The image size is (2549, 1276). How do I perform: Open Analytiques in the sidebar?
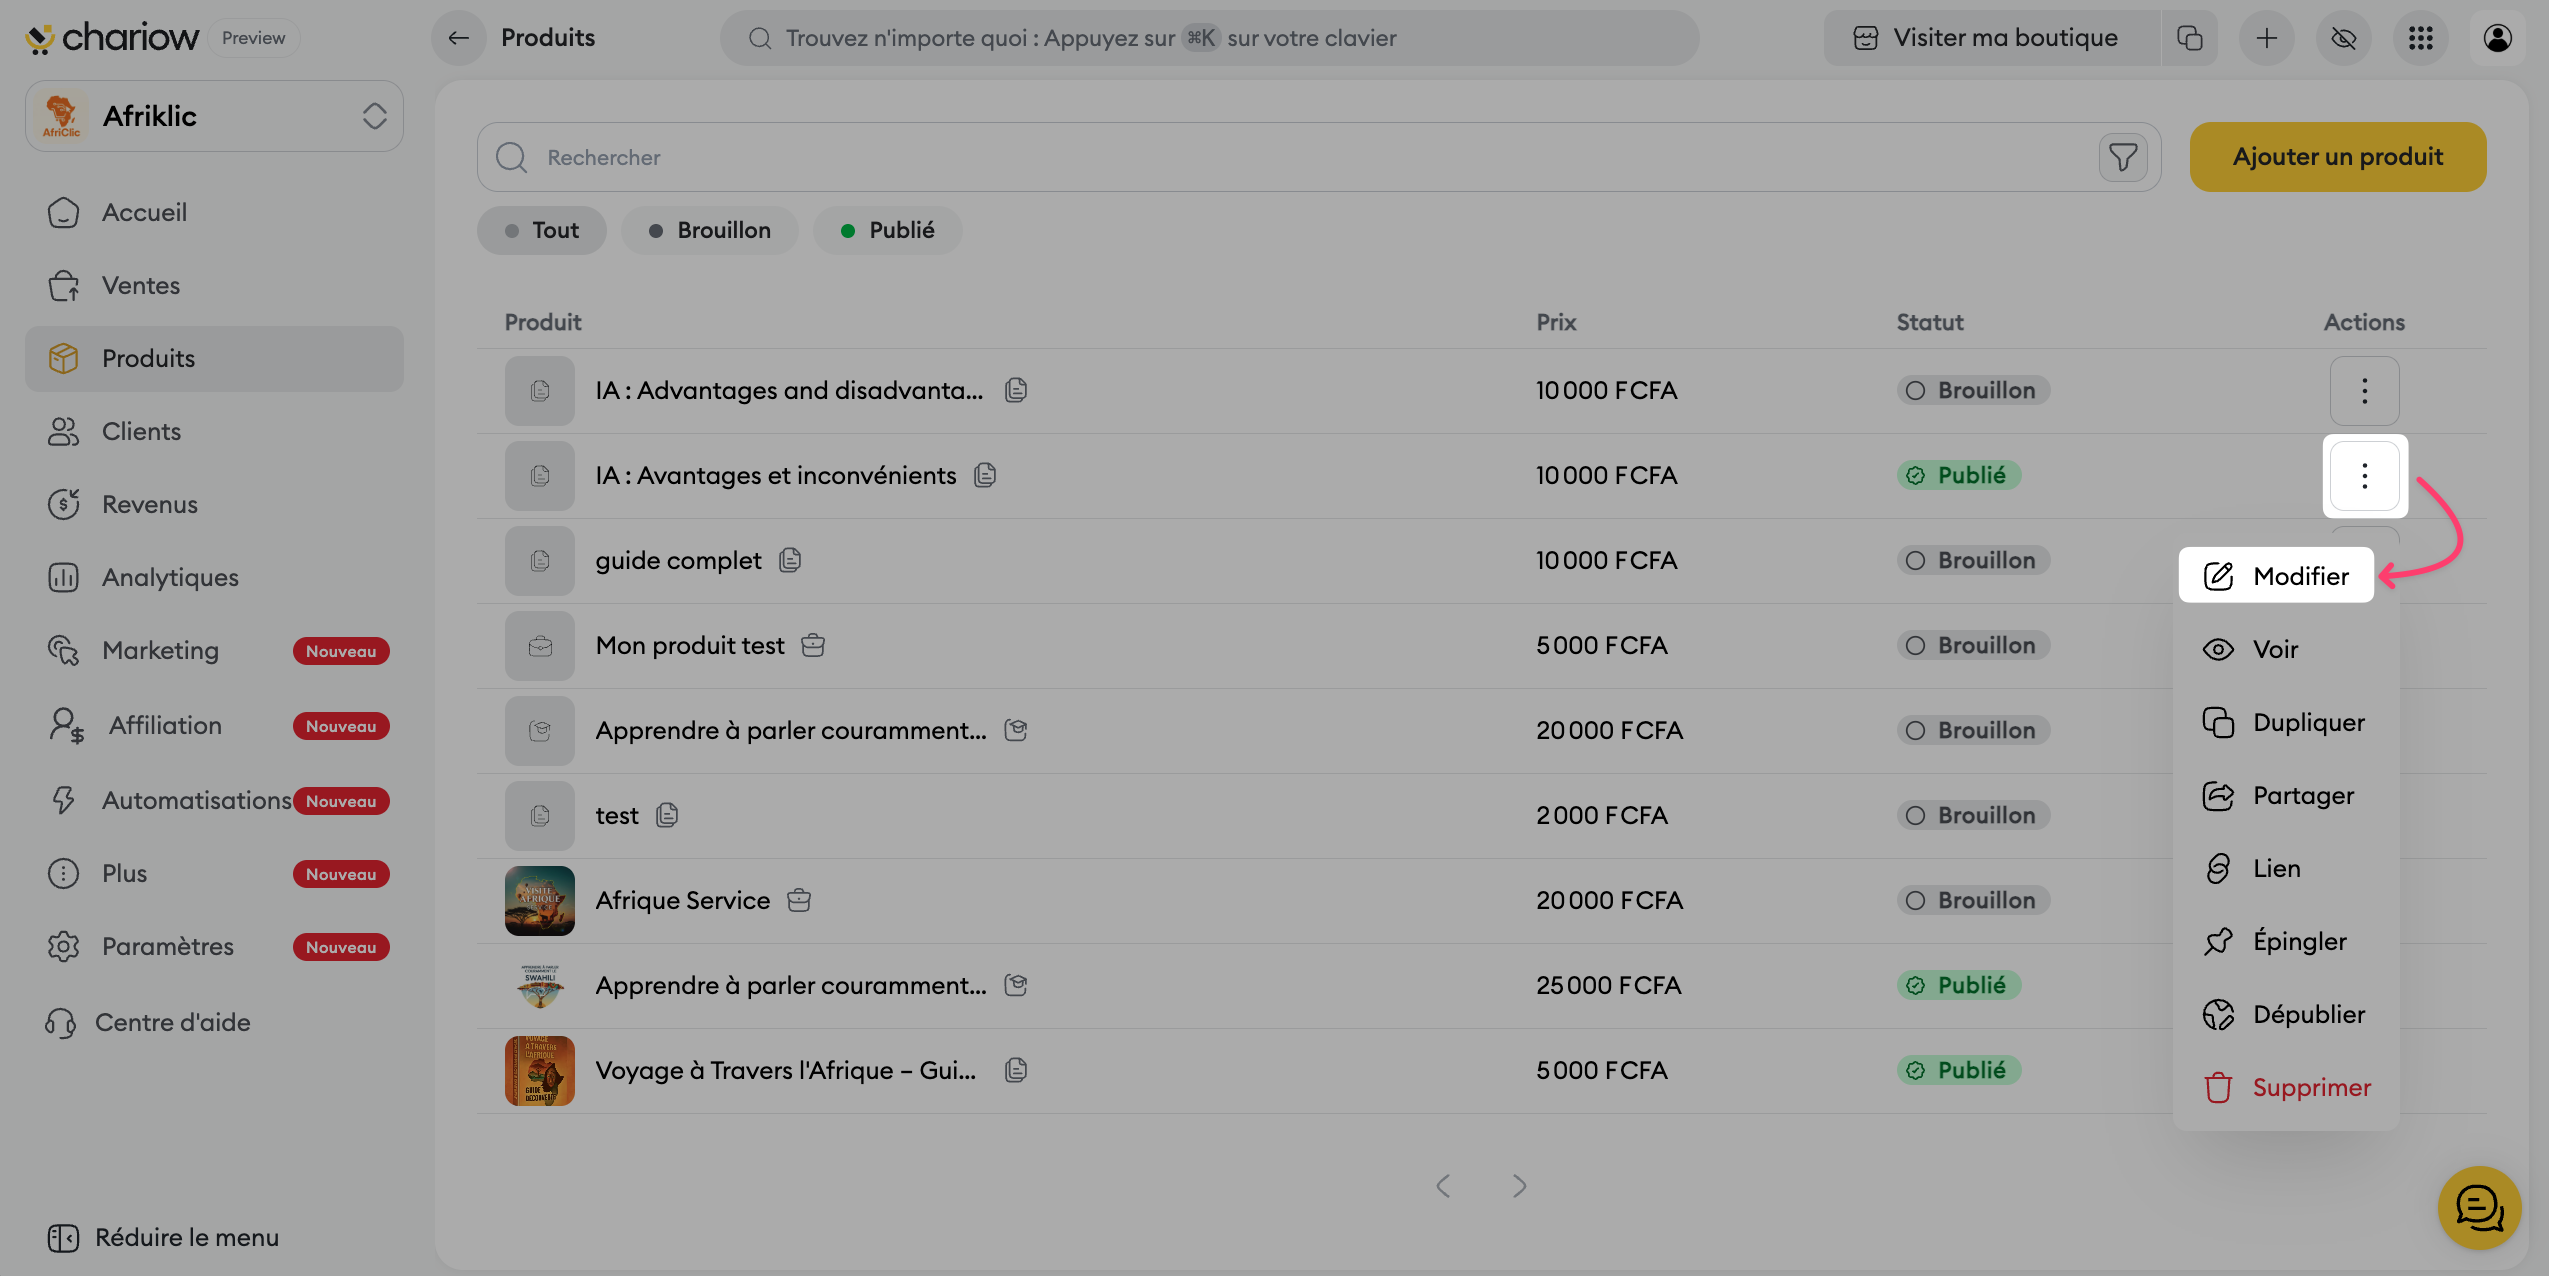(x=170, y=577)
